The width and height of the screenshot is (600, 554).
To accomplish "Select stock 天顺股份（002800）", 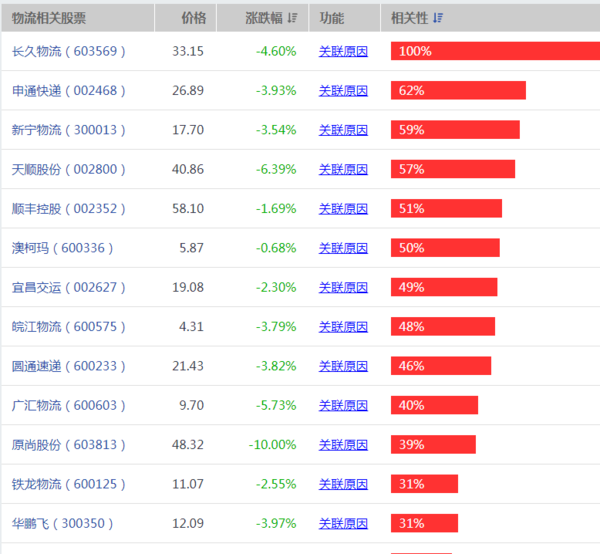I will [68, 169].
